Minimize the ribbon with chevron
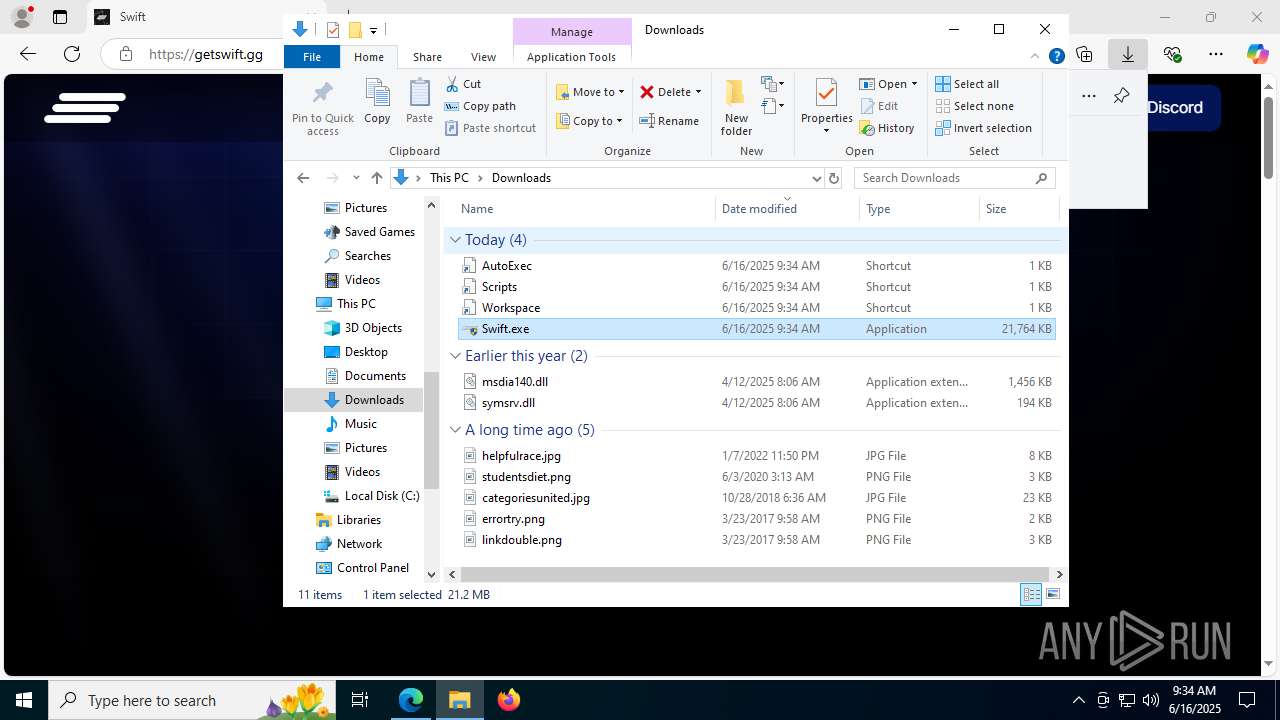Viewport: 1280px width, 720px height. tap(1035, 57)
